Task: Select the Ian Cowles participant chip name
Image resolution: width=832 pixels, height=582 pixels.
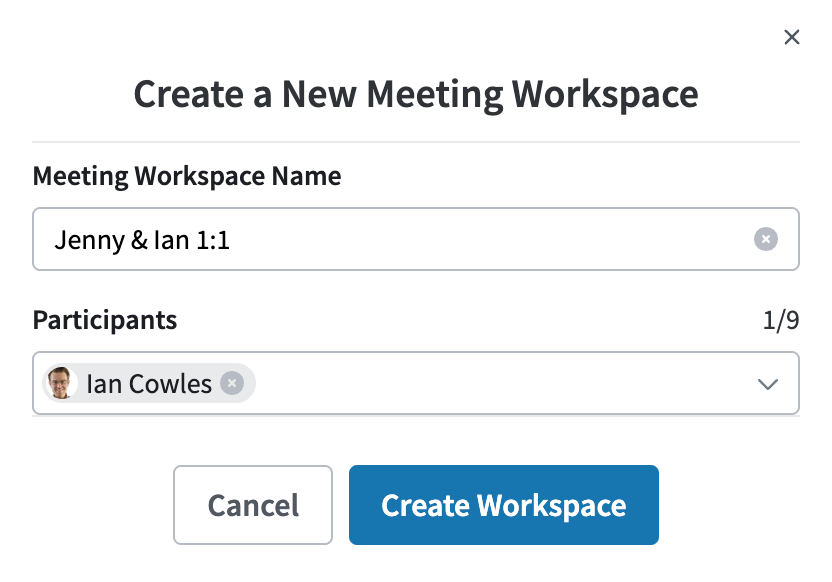Action: tap(149, 384)
